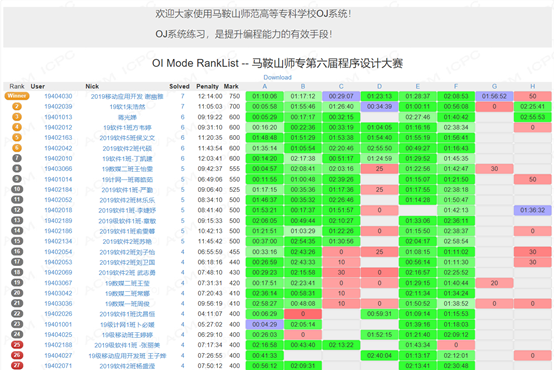Click problem H column header

[532, 86]
